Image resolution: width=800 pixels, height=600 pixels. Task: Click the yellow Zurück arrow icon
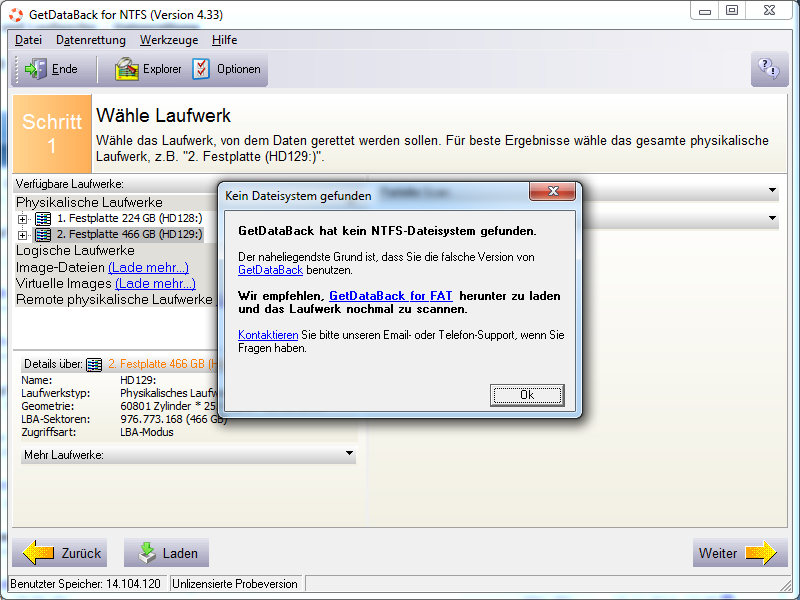click(x=38, y=553)
